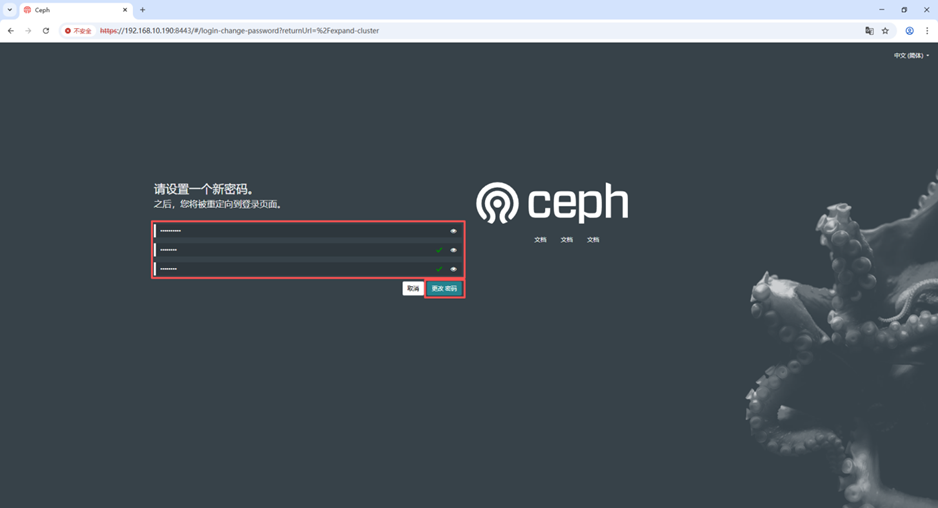This screenshot has width=938, height=508.
Task: Open the Google Translate icon in address bar
Action: pyautogui.click(x=869, y=31)
